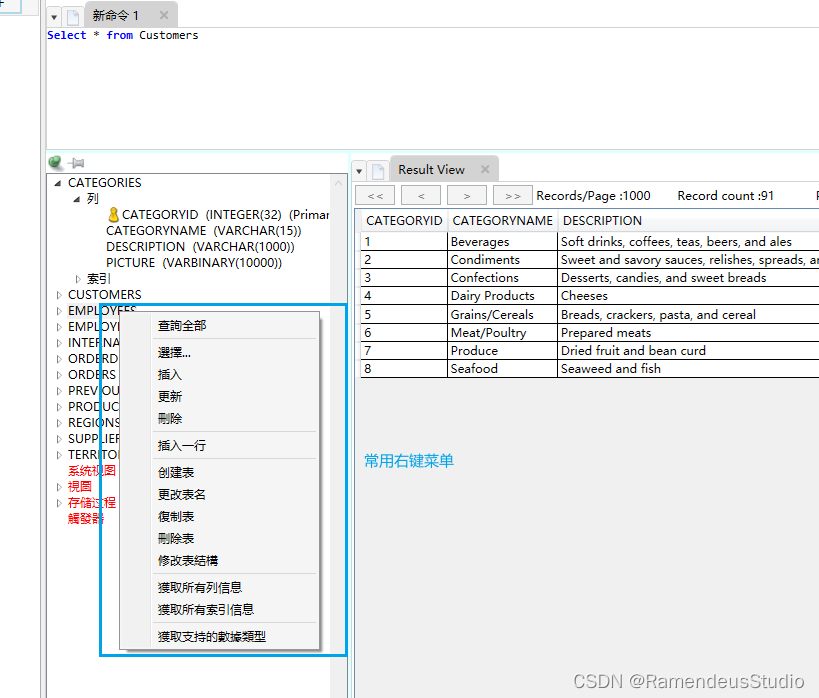Go to previous page with < button
This screenshot has height=698, width=819.
tap(421, 196)
